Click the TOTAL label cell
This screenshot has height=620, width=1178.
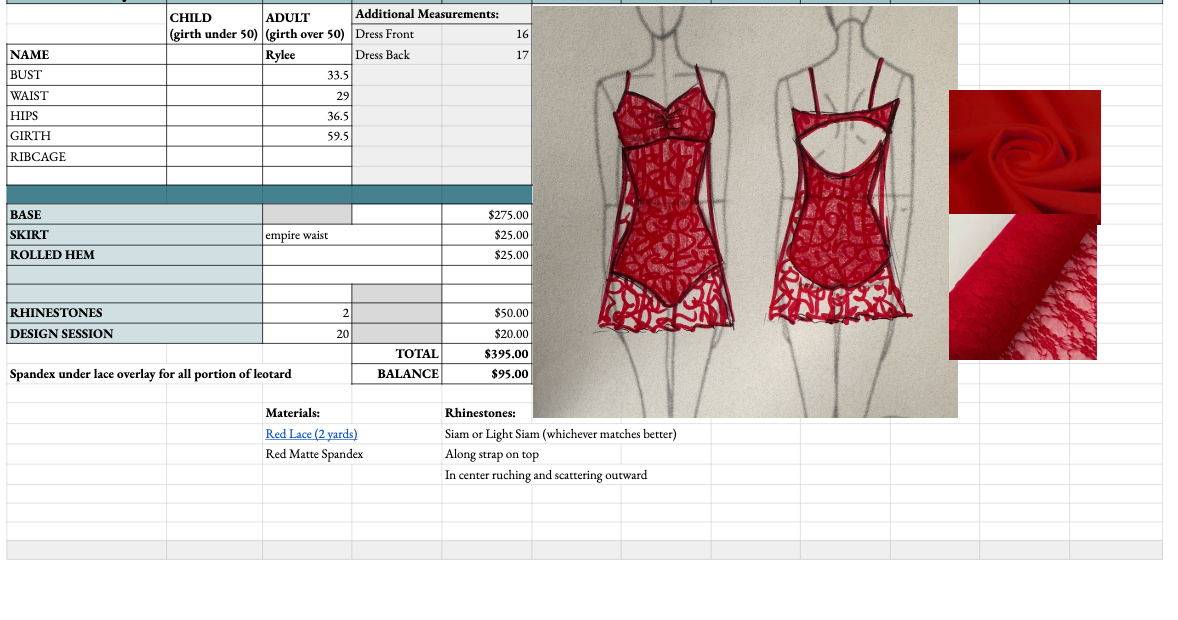point(397,354)
